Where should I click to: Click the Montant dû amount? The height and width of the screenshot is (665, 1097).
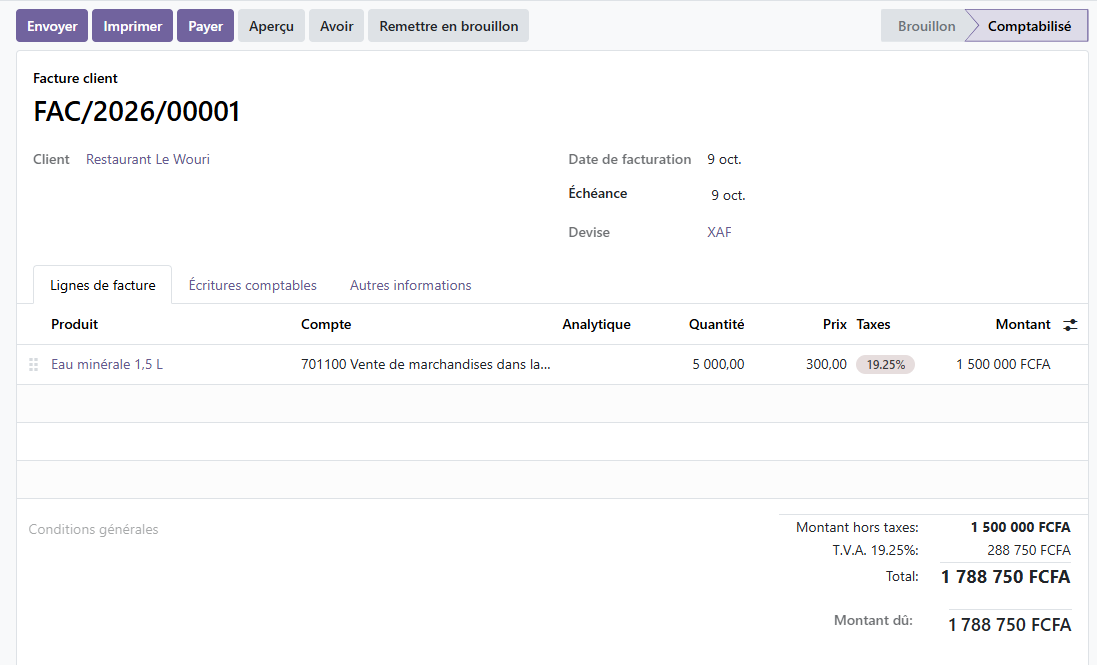point(1010,624)
